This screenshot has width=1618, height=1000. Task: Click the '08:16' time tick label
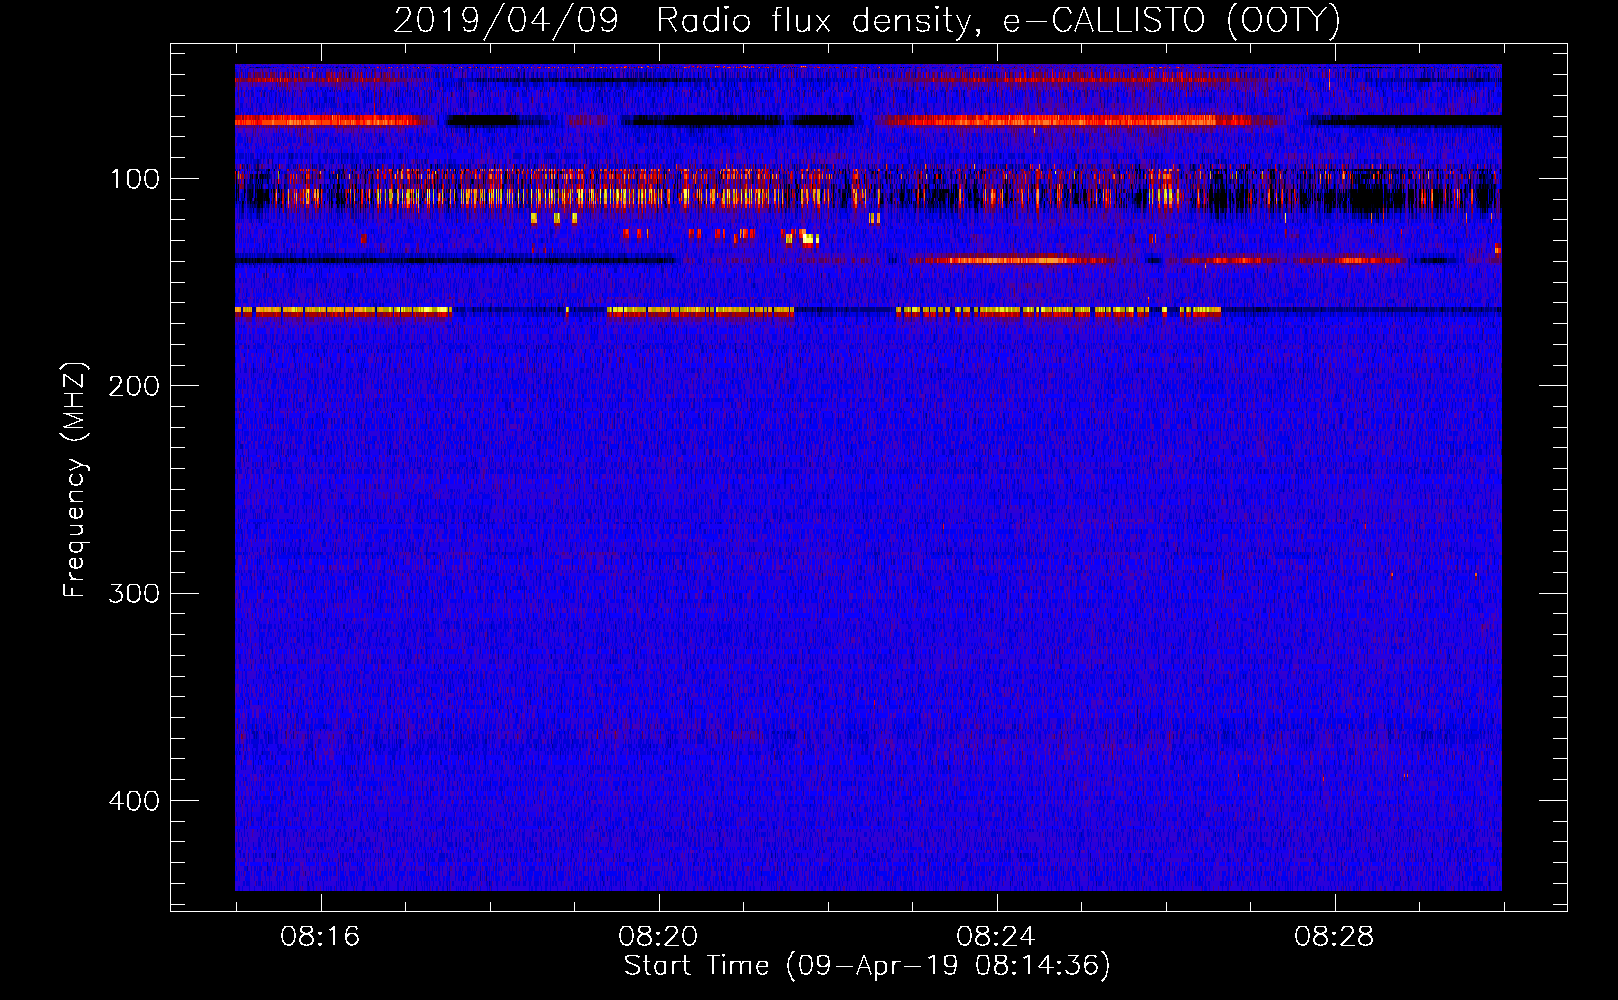point(320,937)
